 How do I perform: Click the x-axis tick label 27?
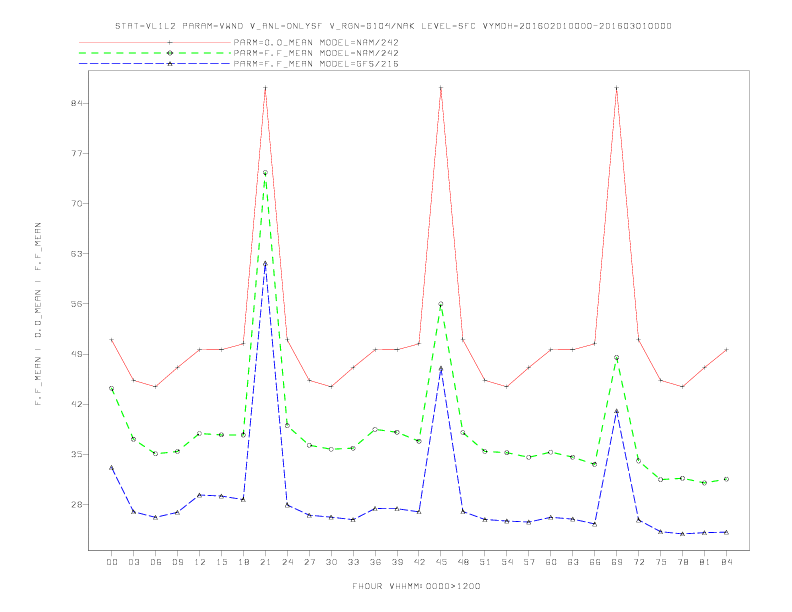click(309, 562)
